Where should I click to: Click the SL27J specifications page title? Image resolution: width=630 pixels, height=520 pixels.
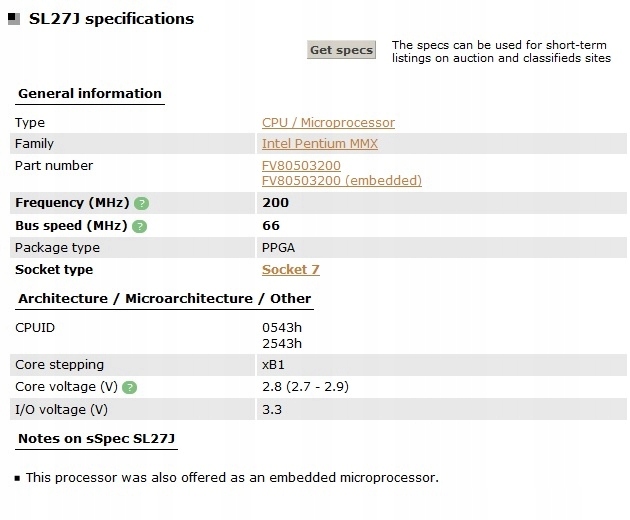(x=109, y=19)
